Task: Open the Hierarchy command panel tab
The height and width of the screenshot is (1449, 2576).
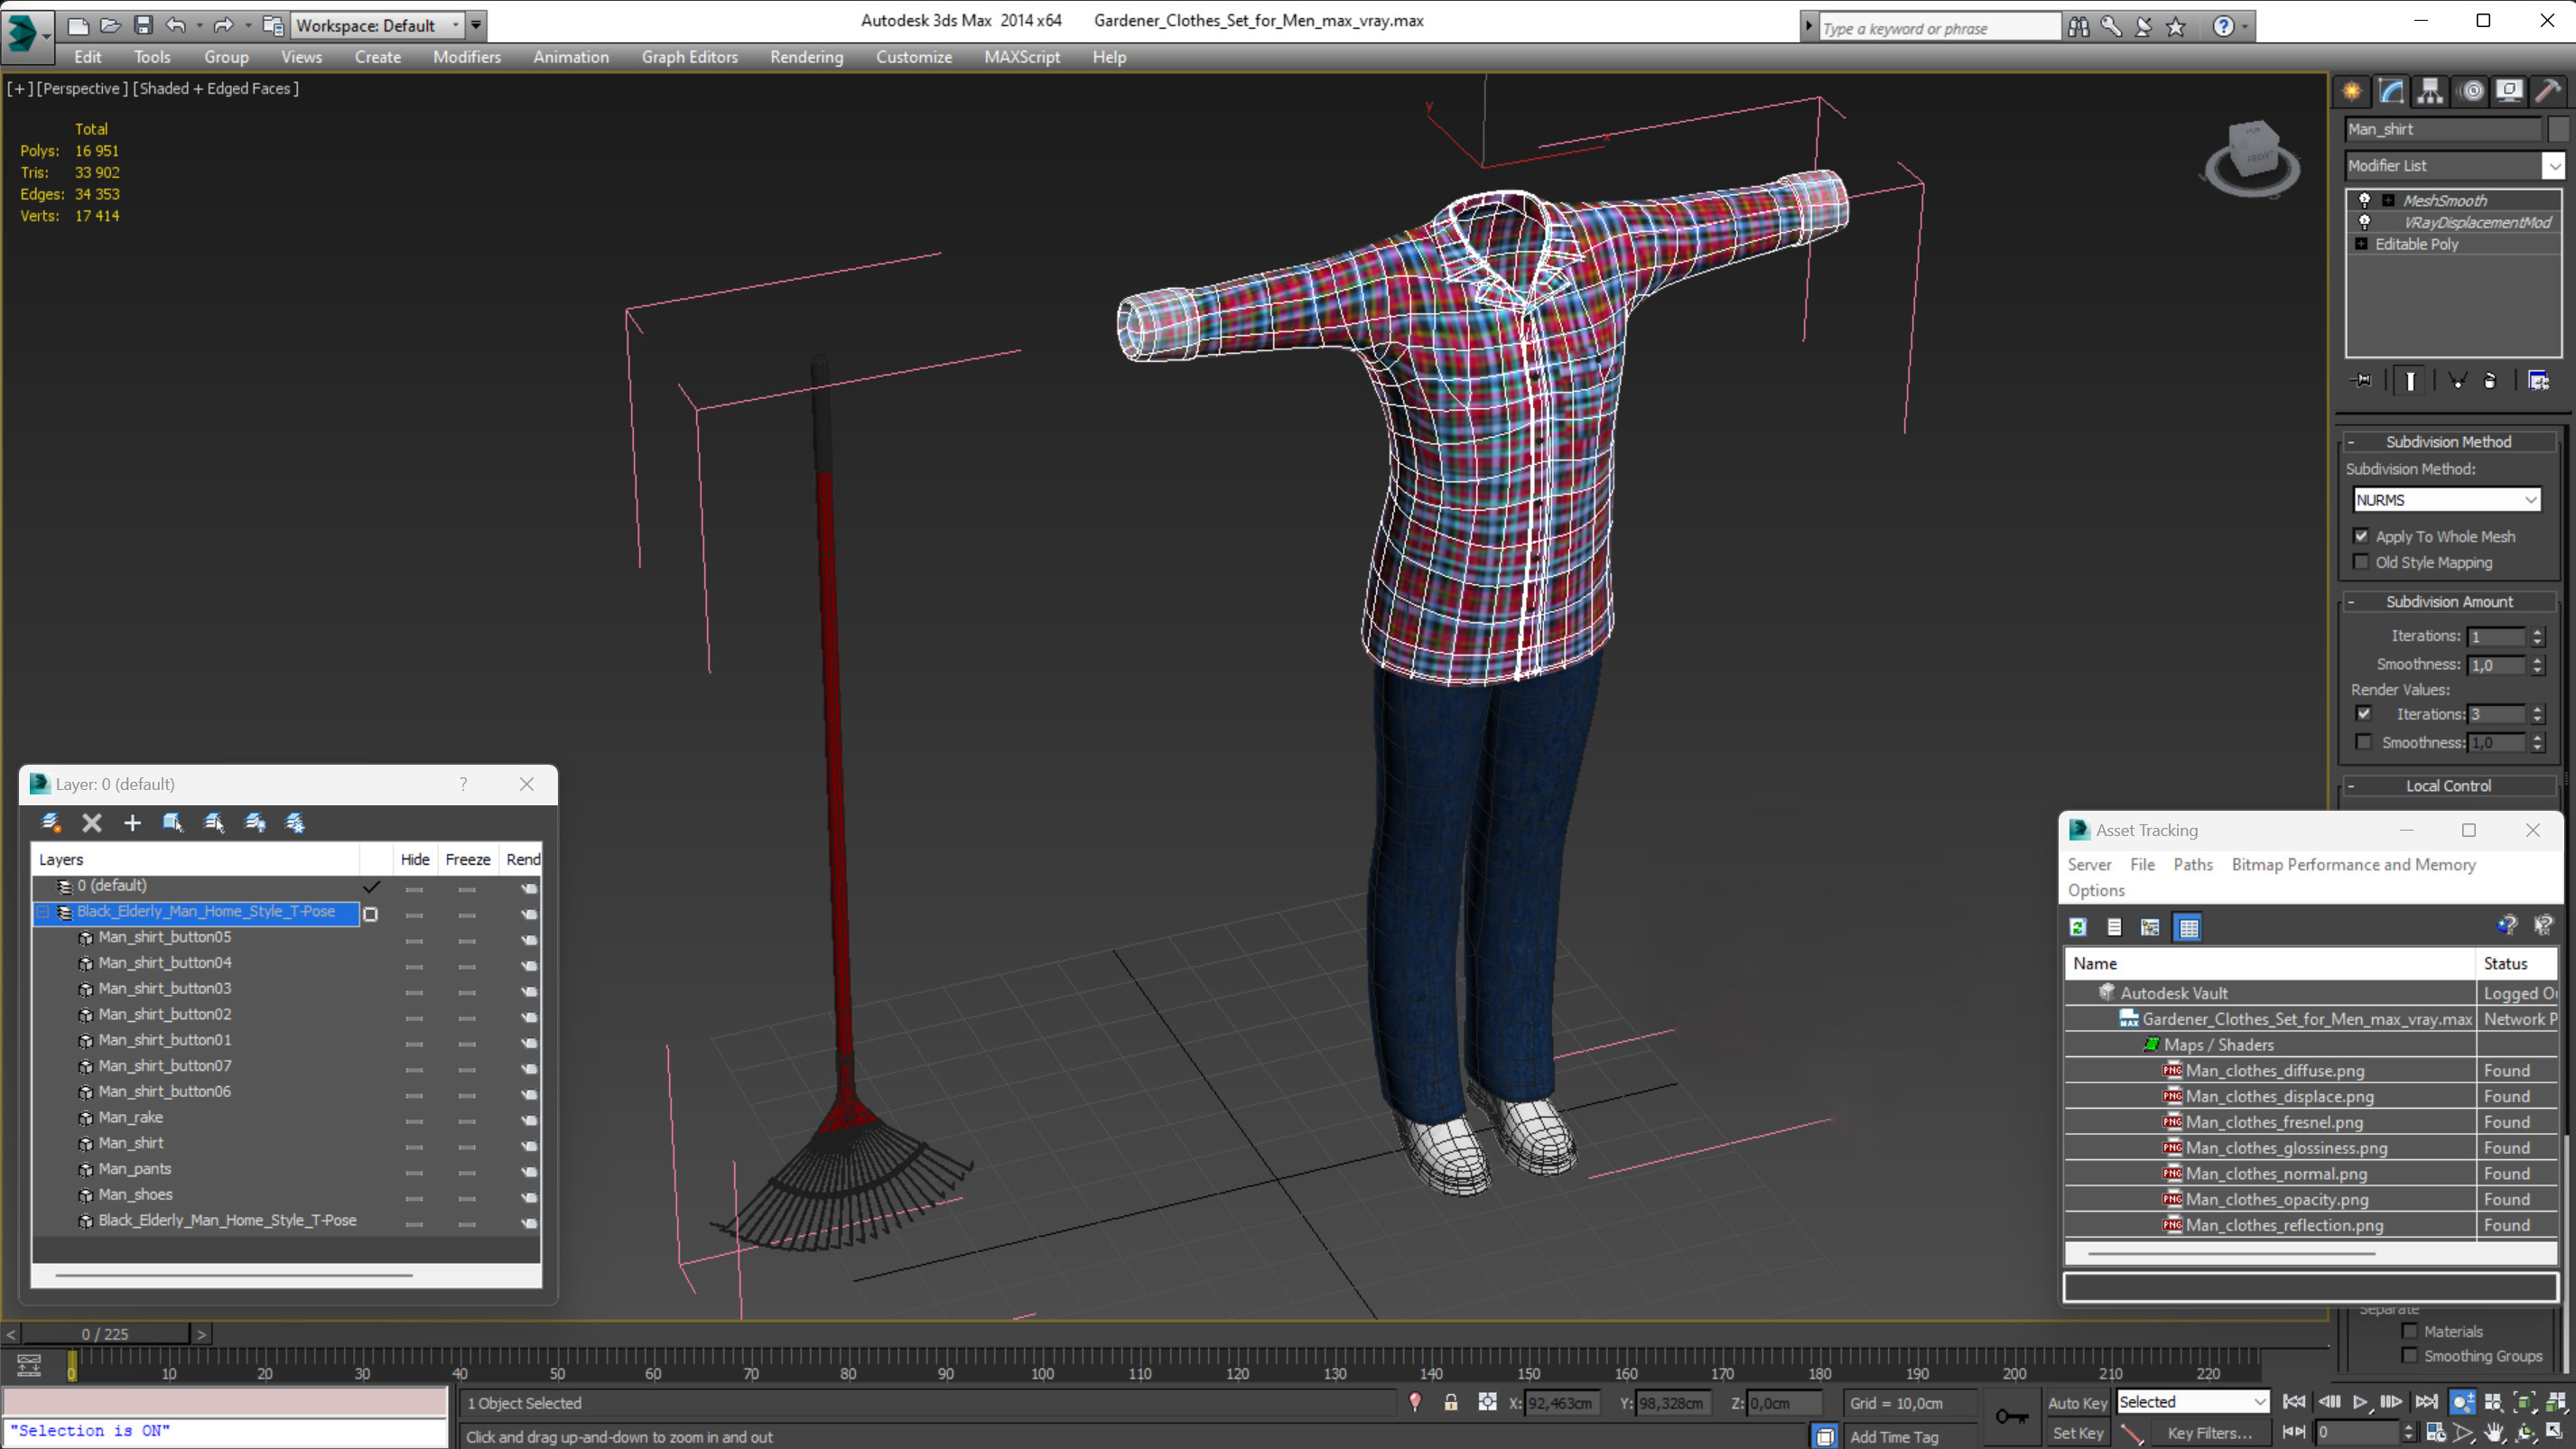Action: (2430, 91)
